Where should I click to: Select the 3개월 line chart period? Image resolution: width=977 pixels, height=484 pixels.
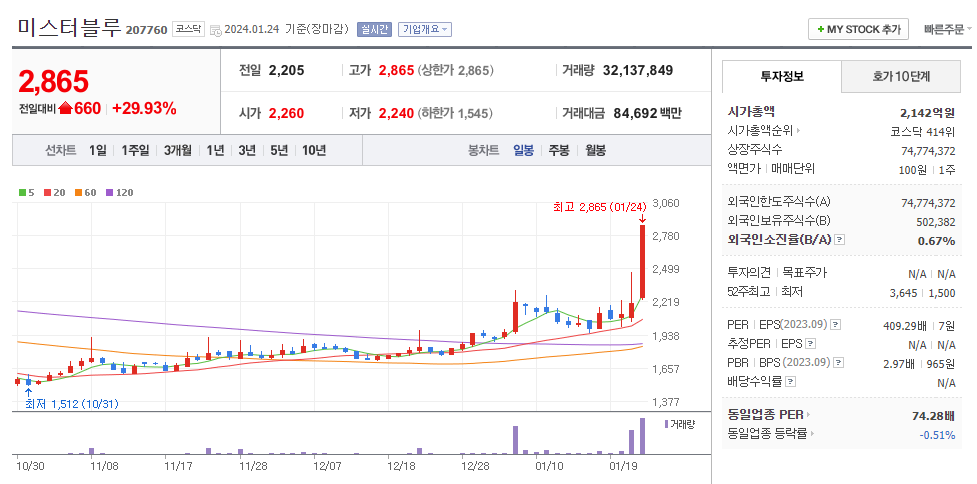pos(178,150)
